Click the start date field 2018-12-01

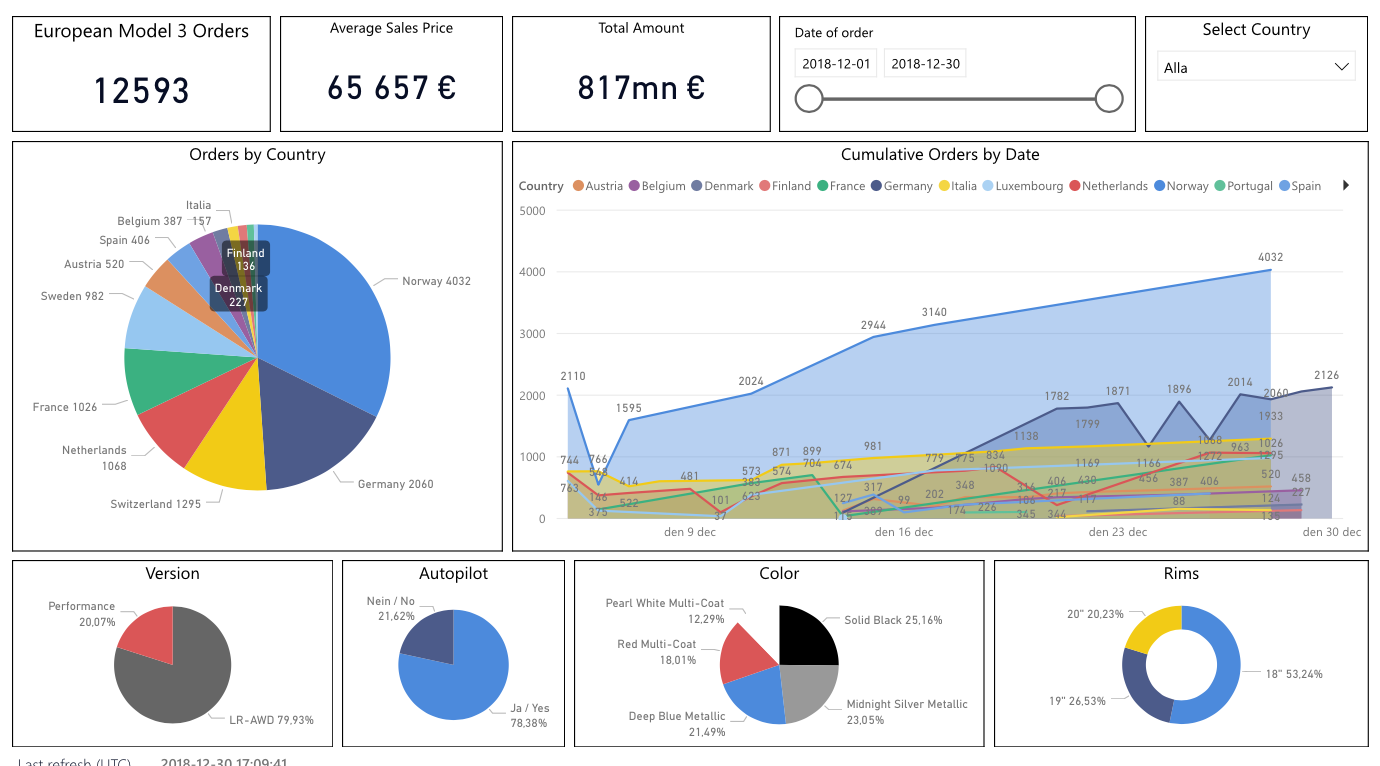(835, 64)
